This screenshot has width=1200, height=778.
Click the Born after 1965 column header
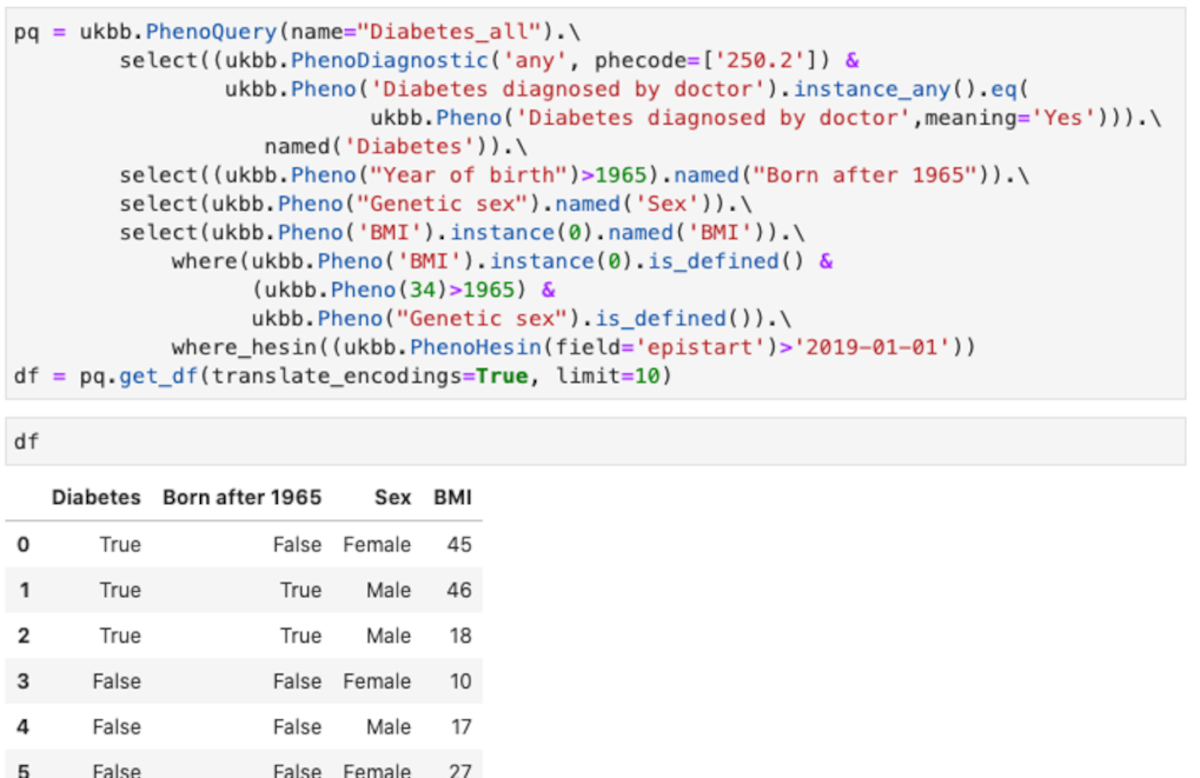(242, 497)
